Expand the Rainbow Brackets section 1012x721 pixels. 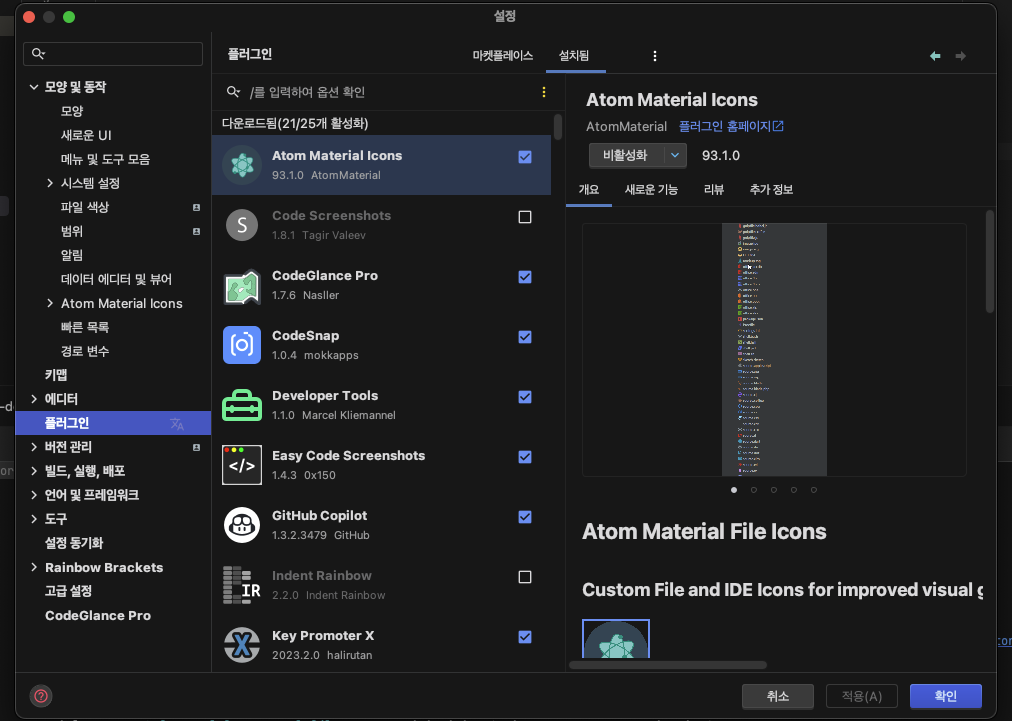point(34,567)
